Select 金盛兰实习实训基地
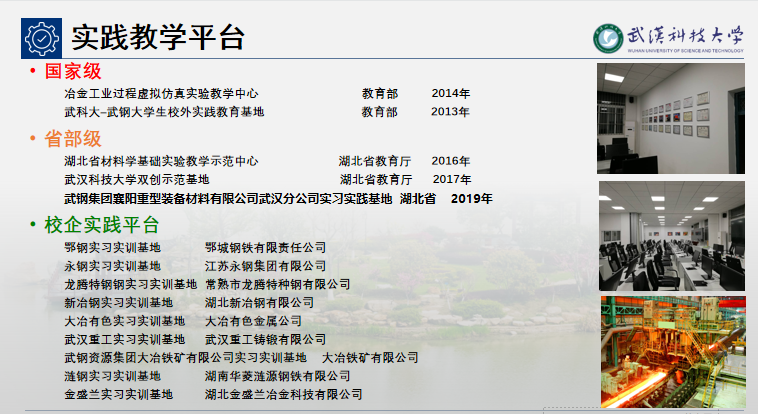 pyautogui.click(x=118, y=395)
